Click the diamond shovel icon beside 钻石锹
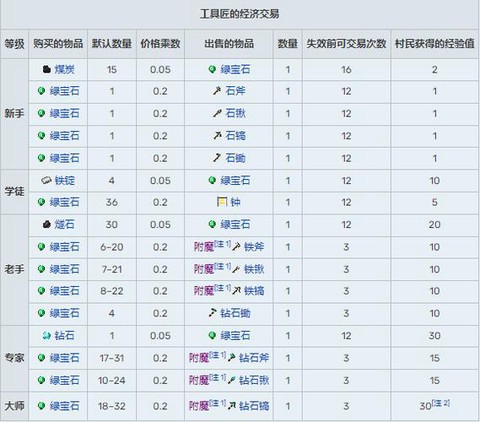480x422 pixels. [x=232, y=380]
